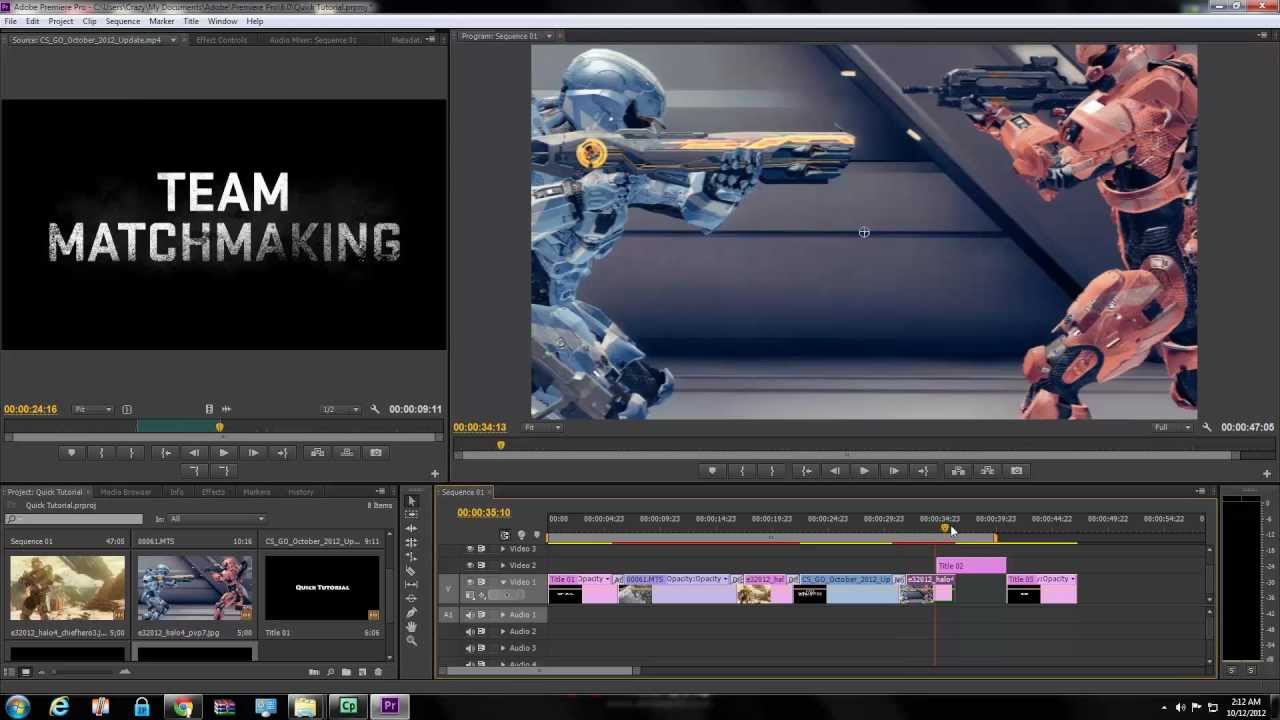Click Mark Out in Source monitor
The width and height of the screenshot is (1280, 720).
click(x=131, y=453)
